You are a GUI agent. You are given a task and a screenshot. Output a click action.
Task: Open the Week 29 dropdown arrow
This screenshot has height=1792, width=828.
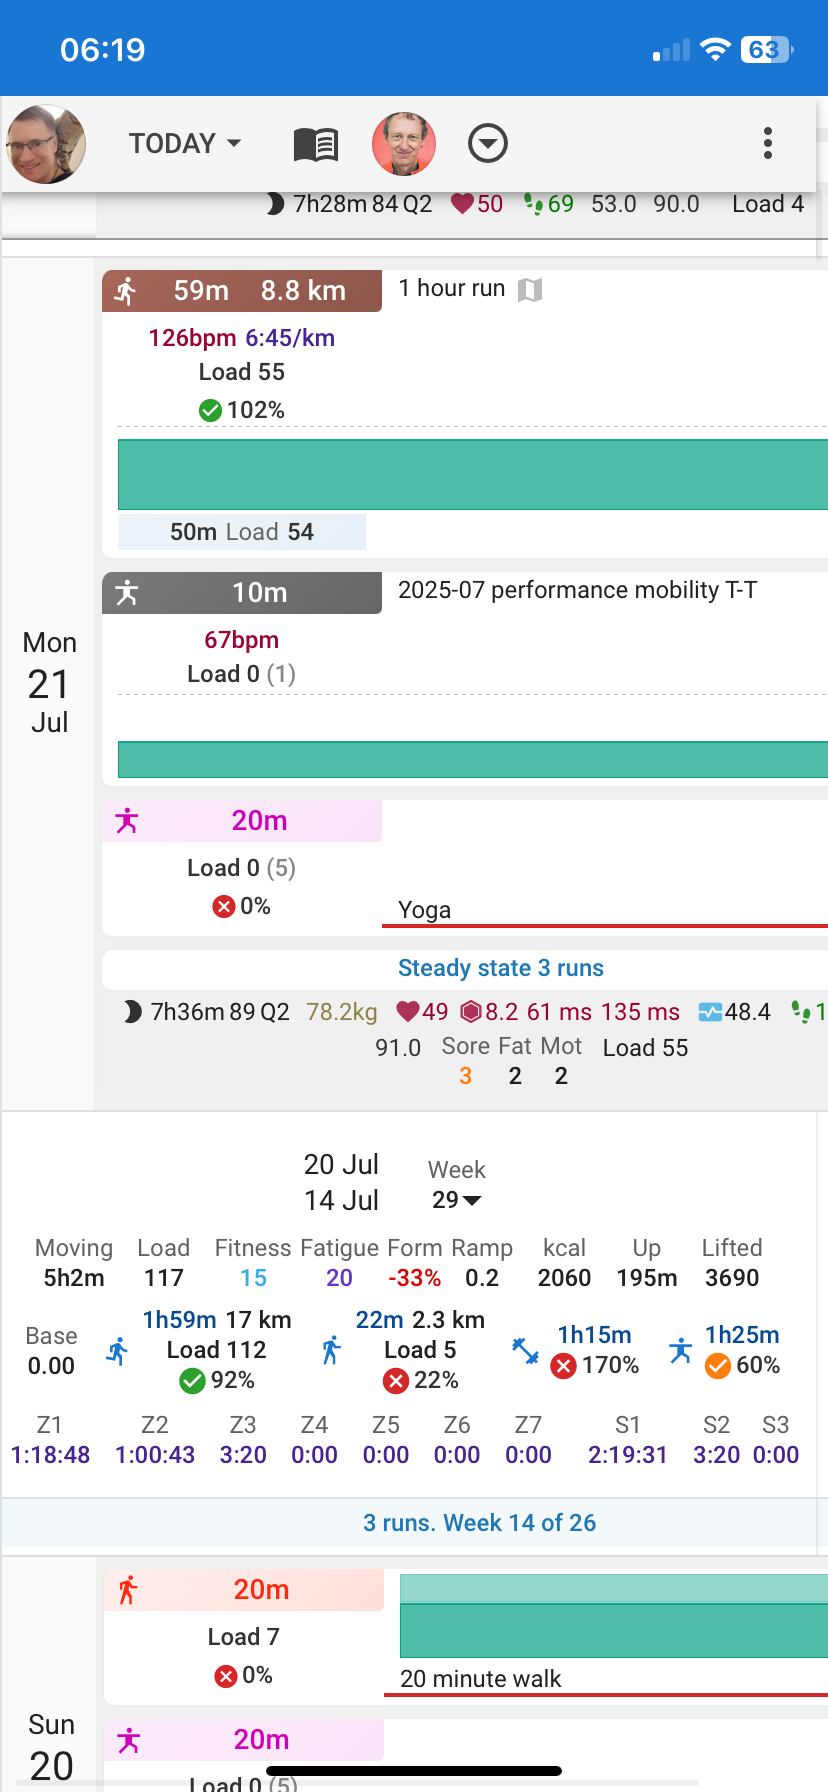tap(471, 1200)
